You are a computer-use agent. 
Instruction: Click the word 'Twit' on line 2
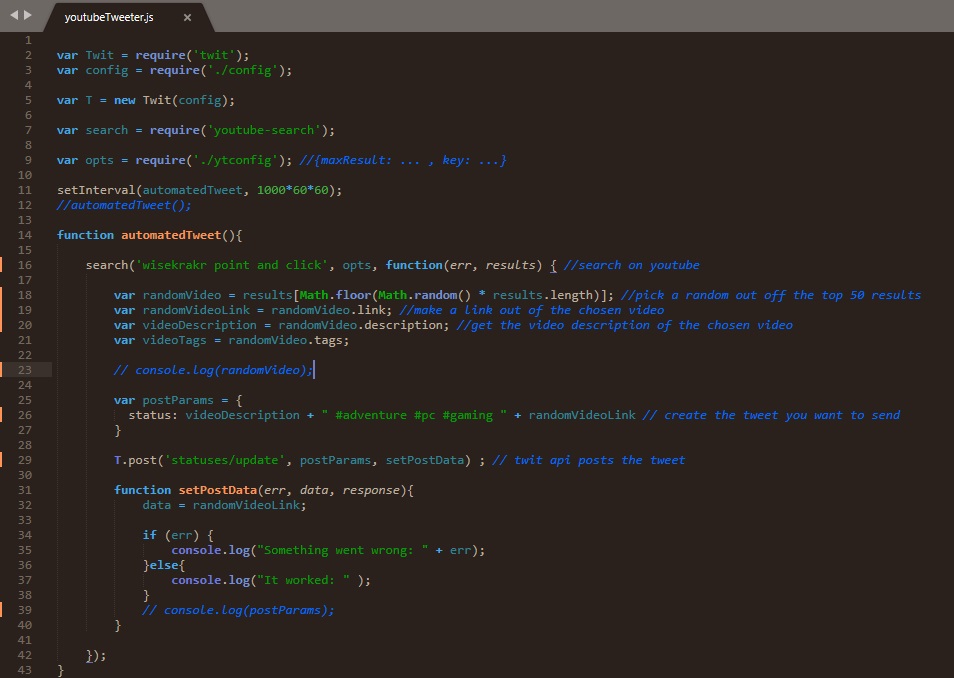click(x=100, y=55)
